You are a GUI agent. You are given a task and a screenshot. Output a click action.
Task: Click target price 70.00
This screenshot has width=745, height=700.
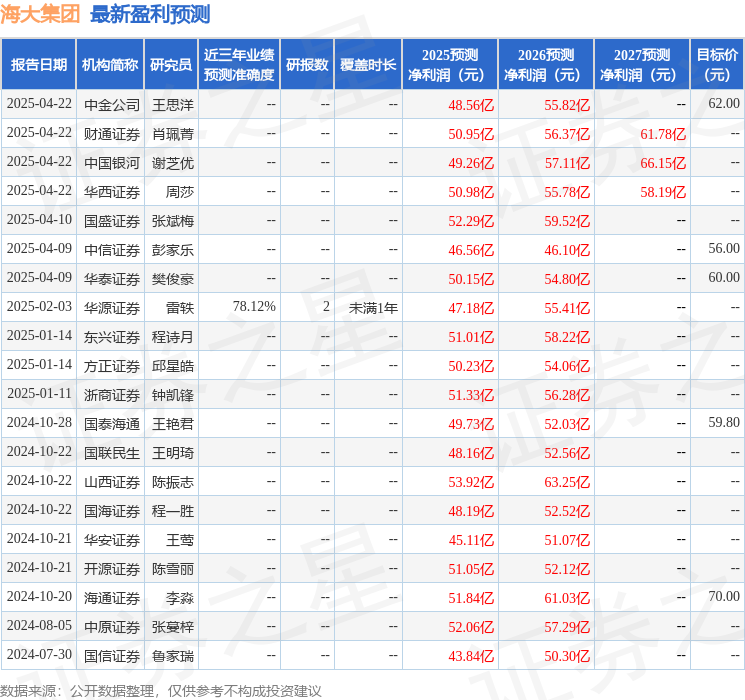click(x=724, y=596)
